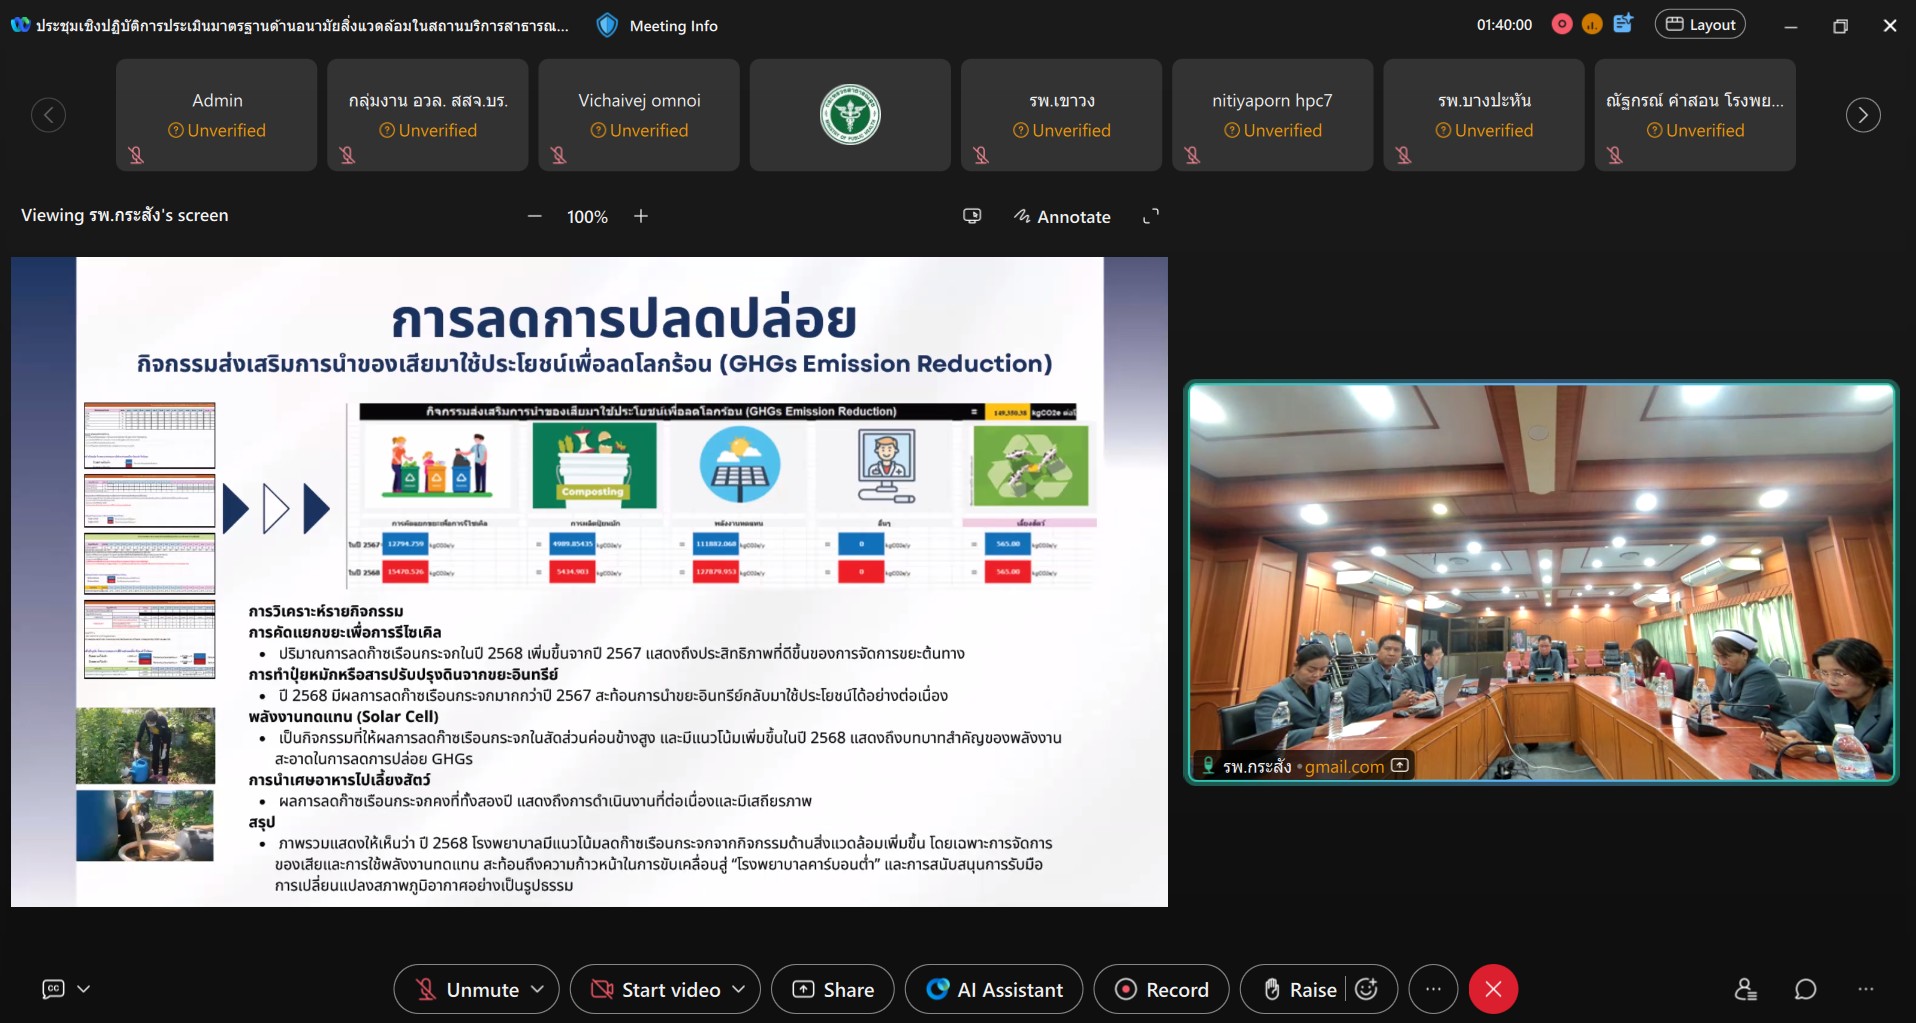
Task: Click the red recording indicator icon
Action: 1561,25
